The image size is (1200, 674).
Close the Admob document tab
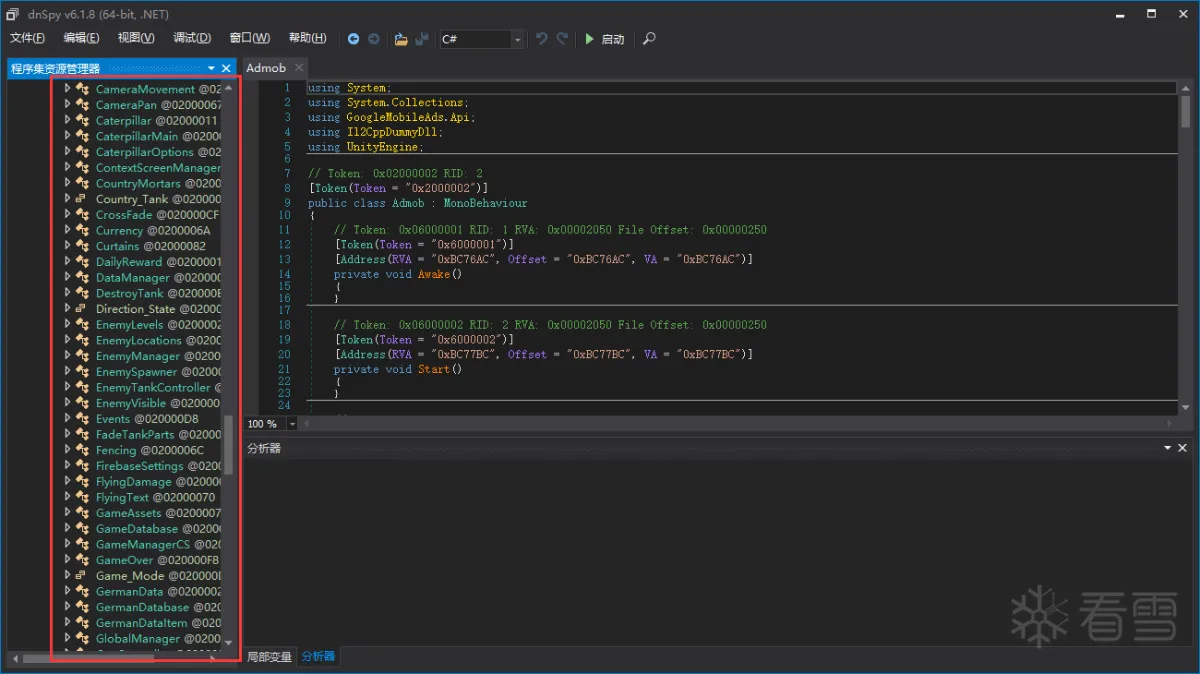(299, 68)
